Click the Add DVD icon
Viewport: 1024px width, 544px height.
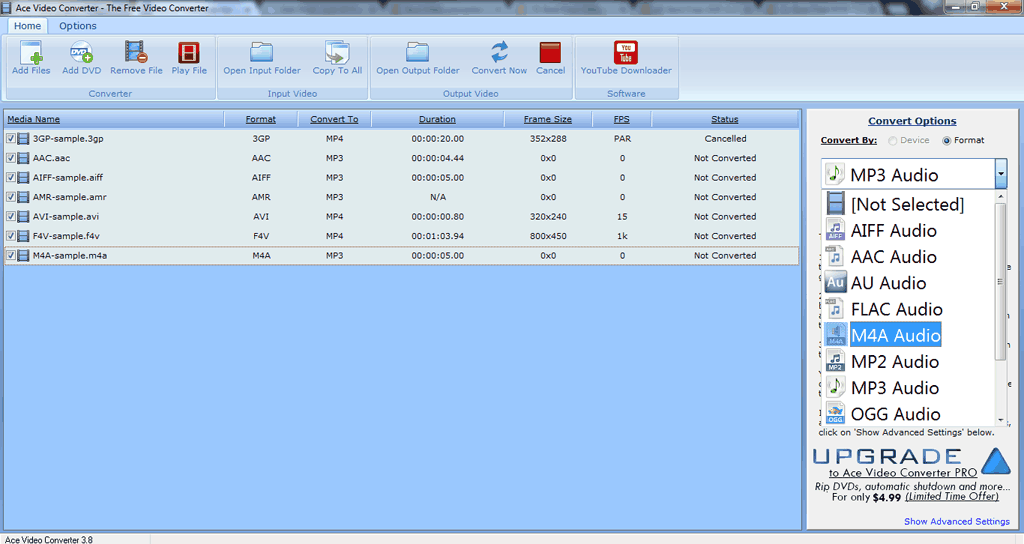click(82, 52)
